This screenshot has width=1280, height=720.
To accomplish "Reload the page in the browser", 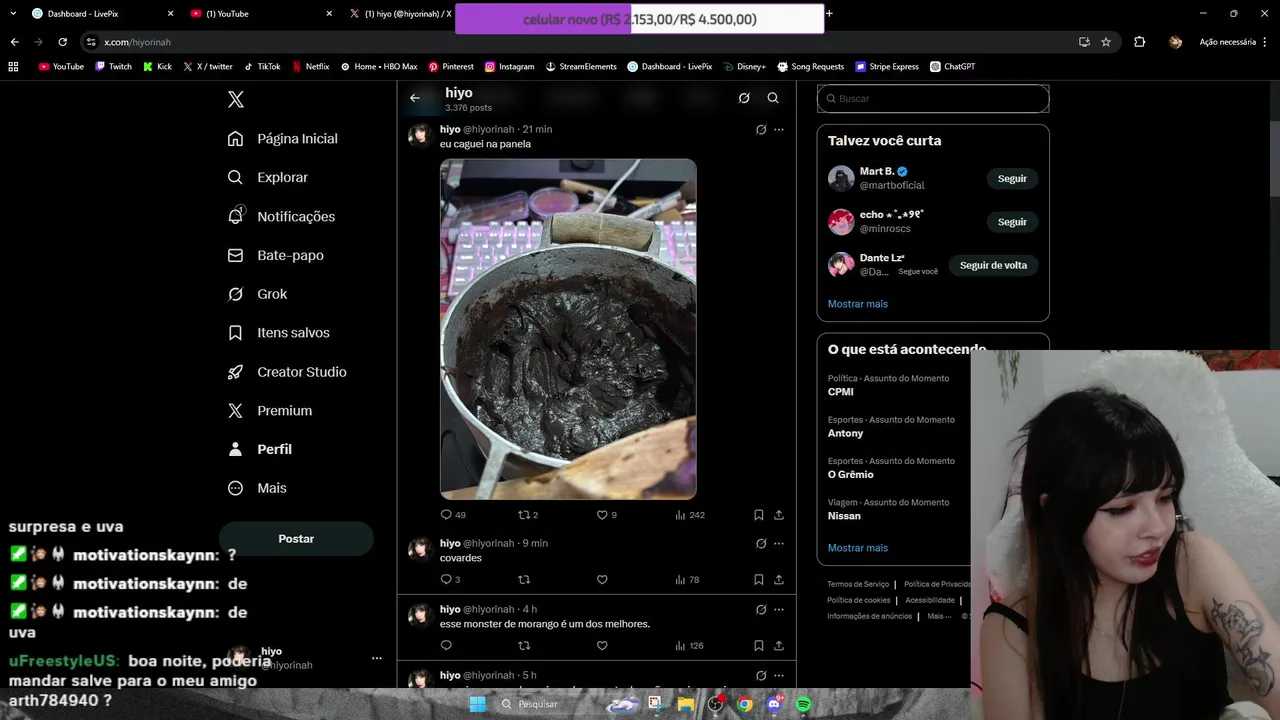I will click(x=62, y=42).
